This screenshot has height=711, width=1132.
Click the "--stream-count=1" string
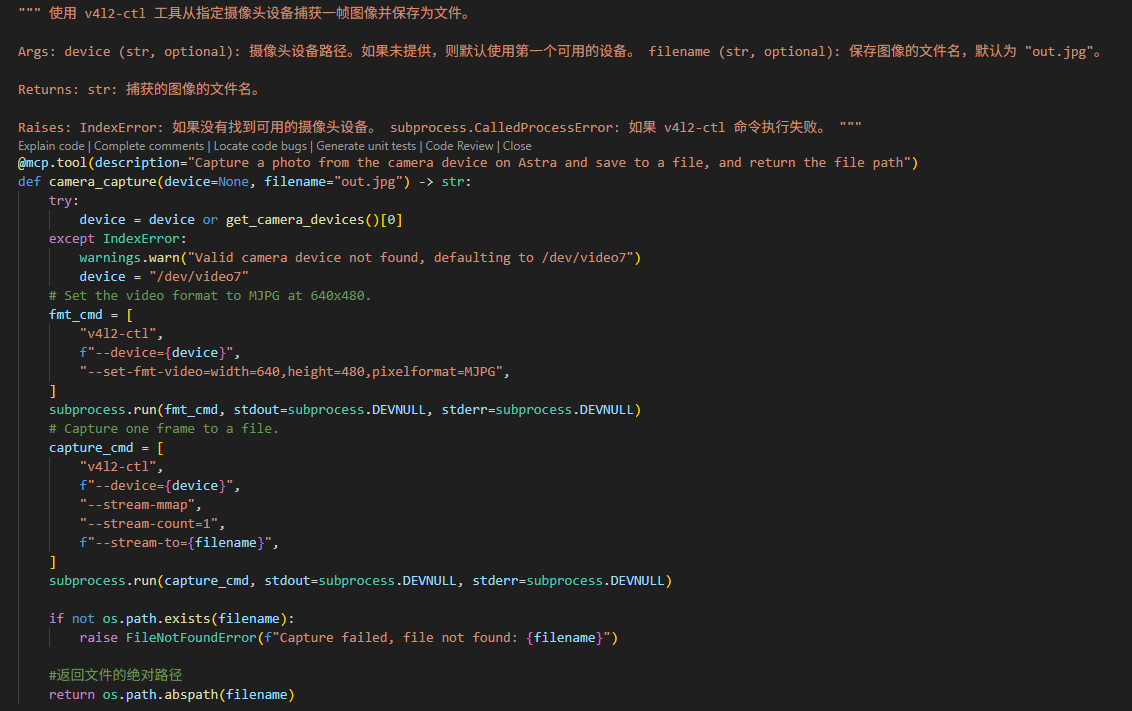click(x=152, y=523)
